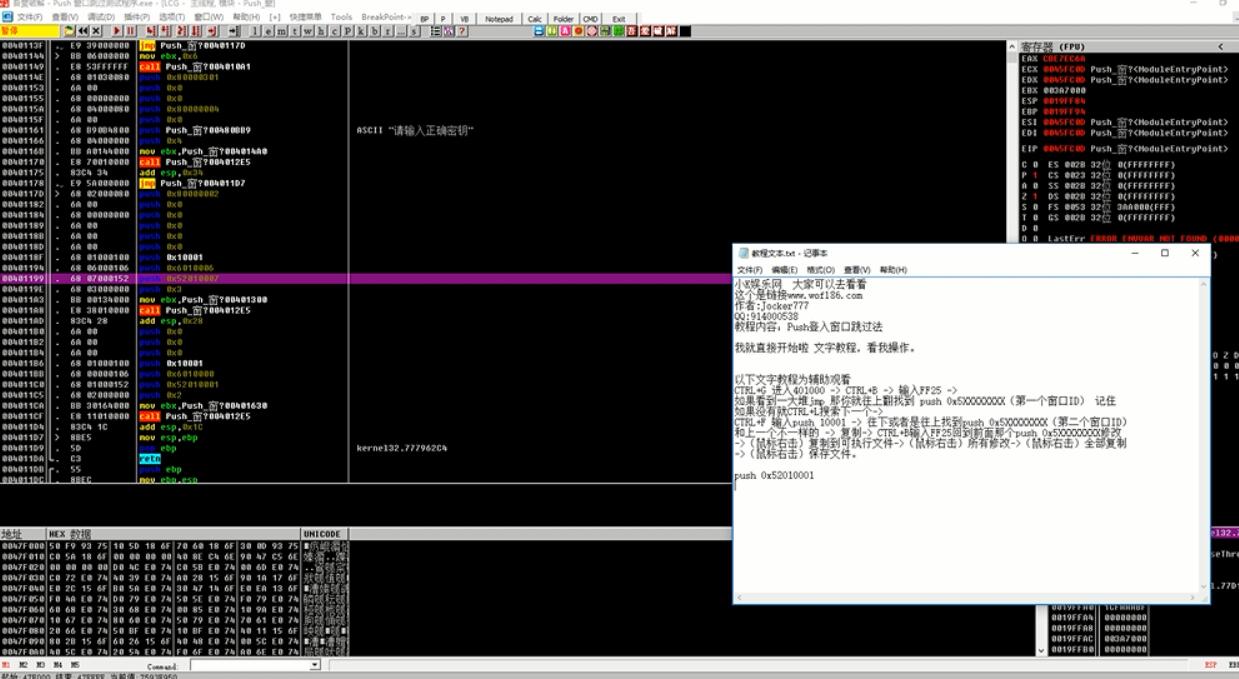The image size is (1239, 679).
Task: Launch Calc from the menu bar button
Action: click(533, 17)
